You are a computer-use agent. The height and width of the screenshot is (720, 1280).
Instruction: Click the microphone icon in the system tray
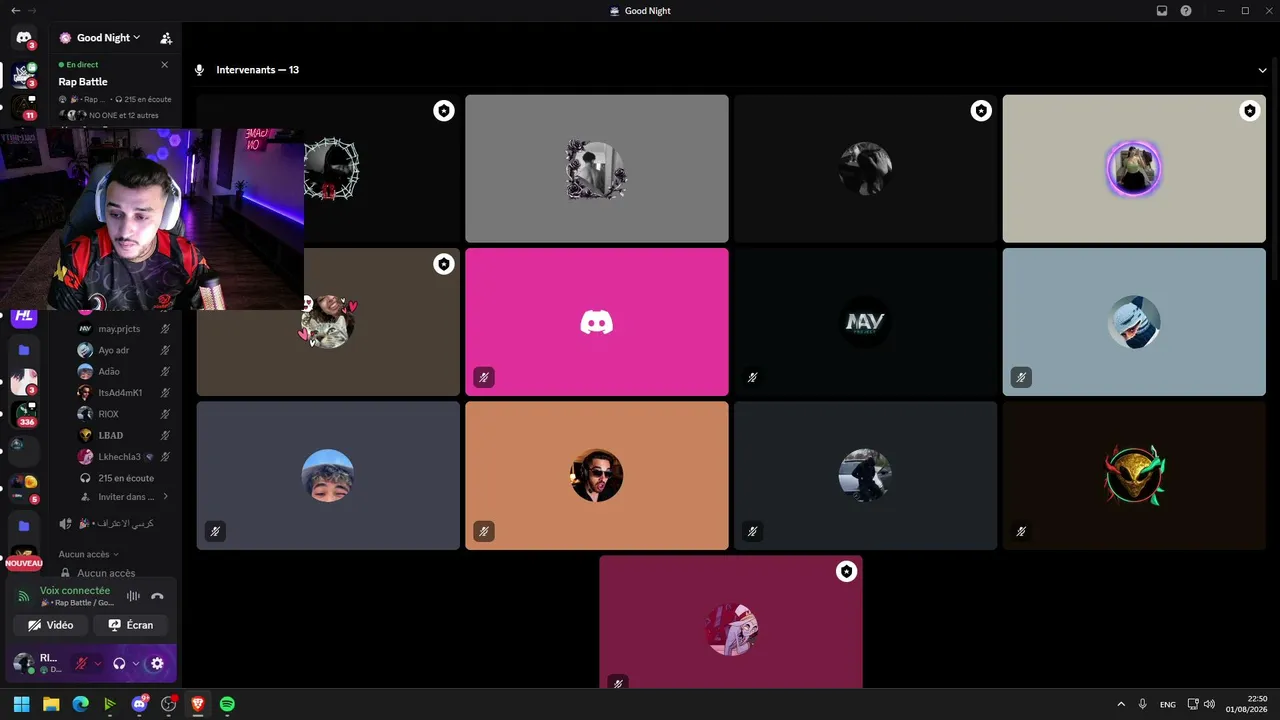1142,704
